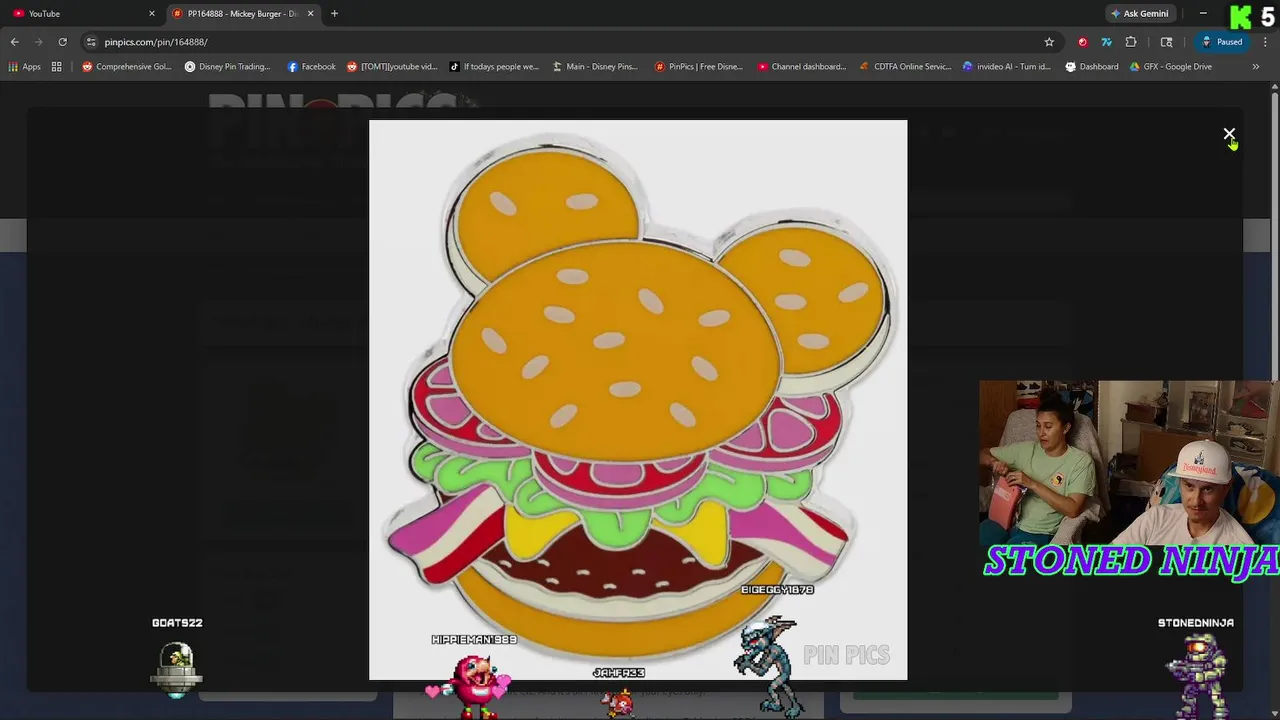Open a new browser tab

(334, 14)
